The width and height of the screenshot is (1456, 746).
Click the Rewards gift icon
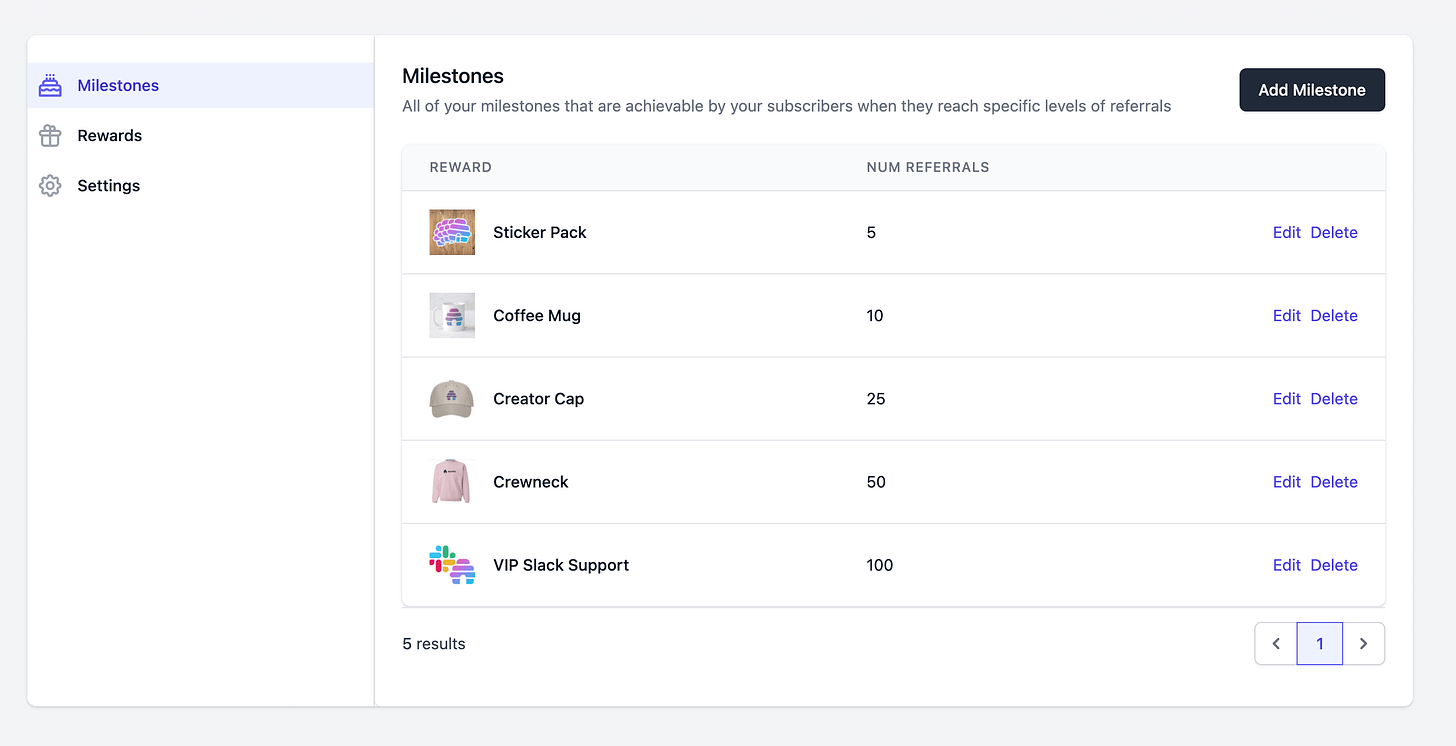coord(50,135)
